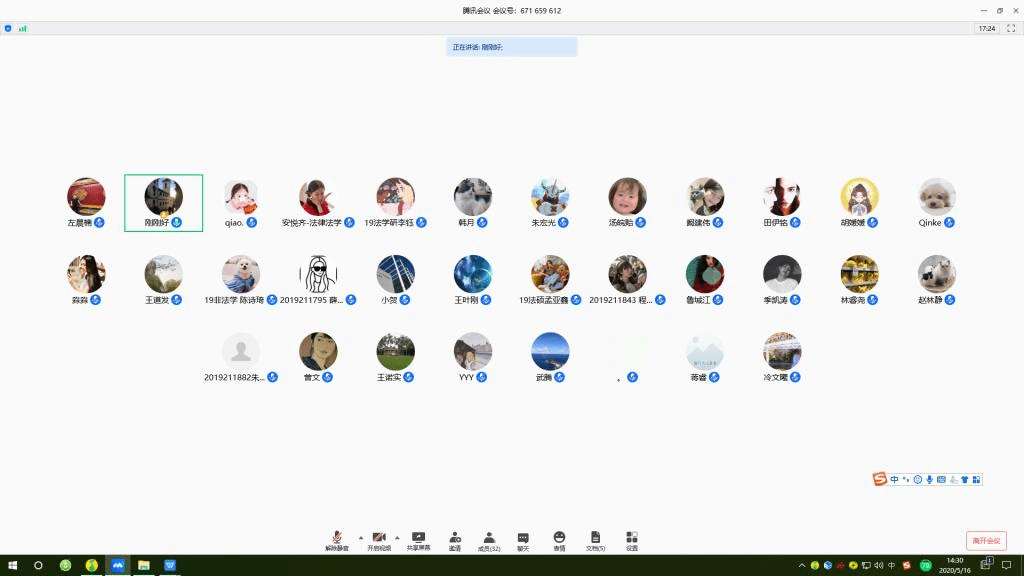Select participant 刚刚好's highlighted video tile
1024x576 pixels.
163,203
